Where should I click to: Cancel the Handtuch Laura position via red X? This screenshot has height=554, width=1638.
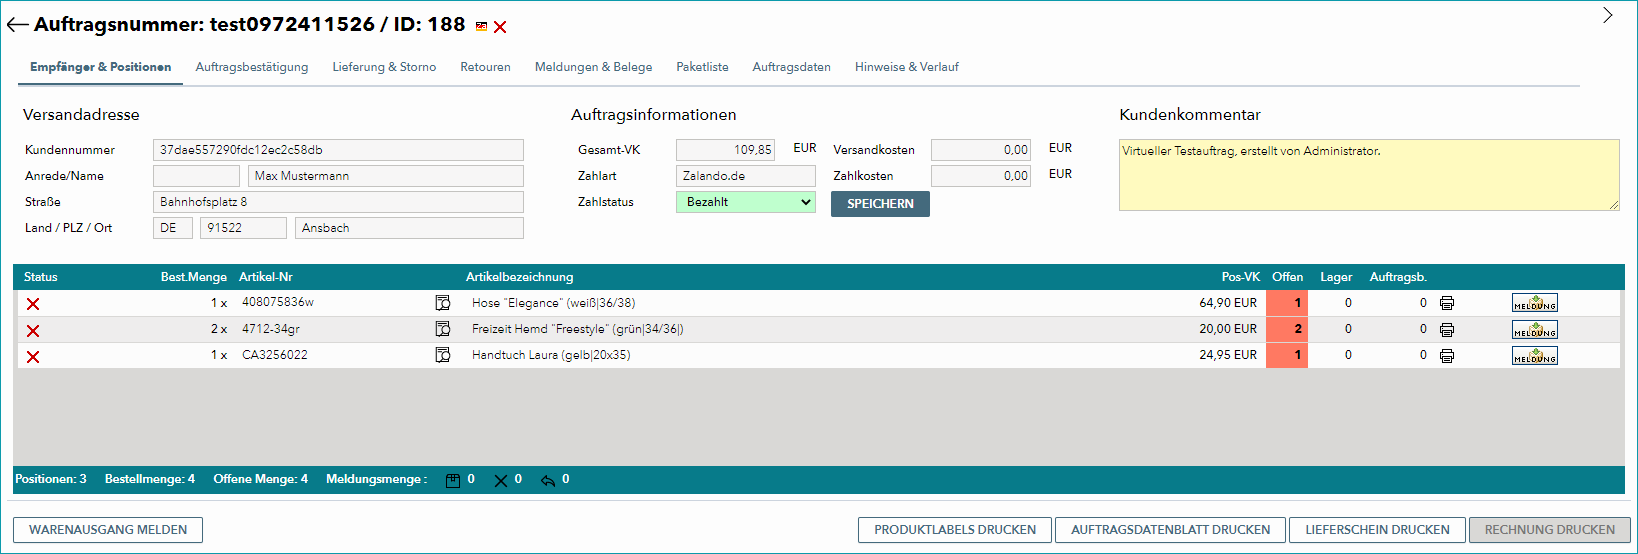pos(33,356)
